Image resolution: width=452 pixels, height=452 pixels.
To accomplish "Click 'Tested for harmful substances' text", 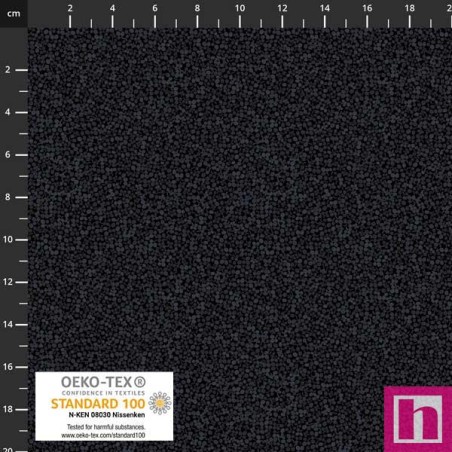I will click(x=106, y=427).
